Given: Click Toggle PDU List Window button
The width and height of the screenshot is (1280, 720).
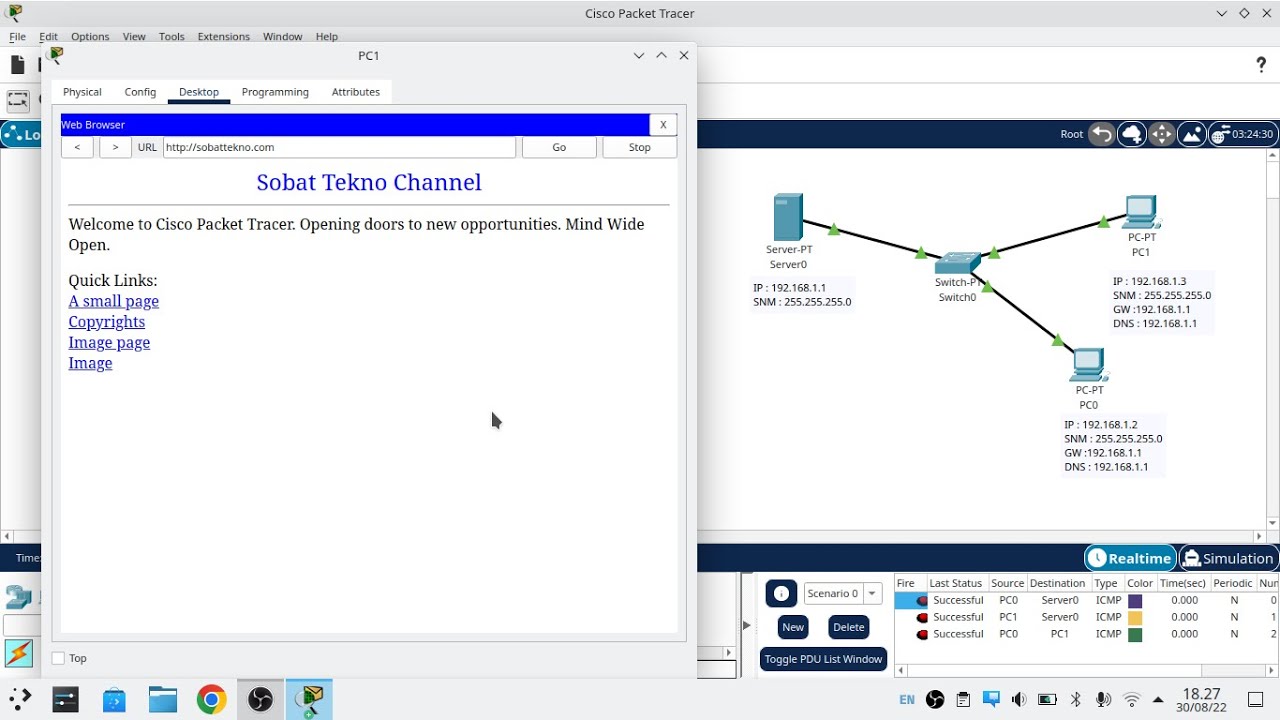Looking at the screenshot, I should click(x=823, y=659).
